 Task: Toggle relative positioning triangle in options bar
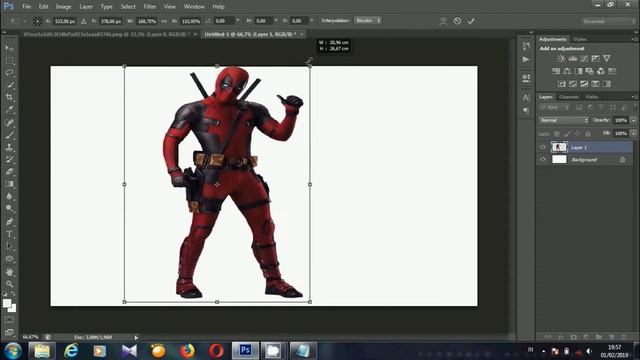click(x=84, y=21)
